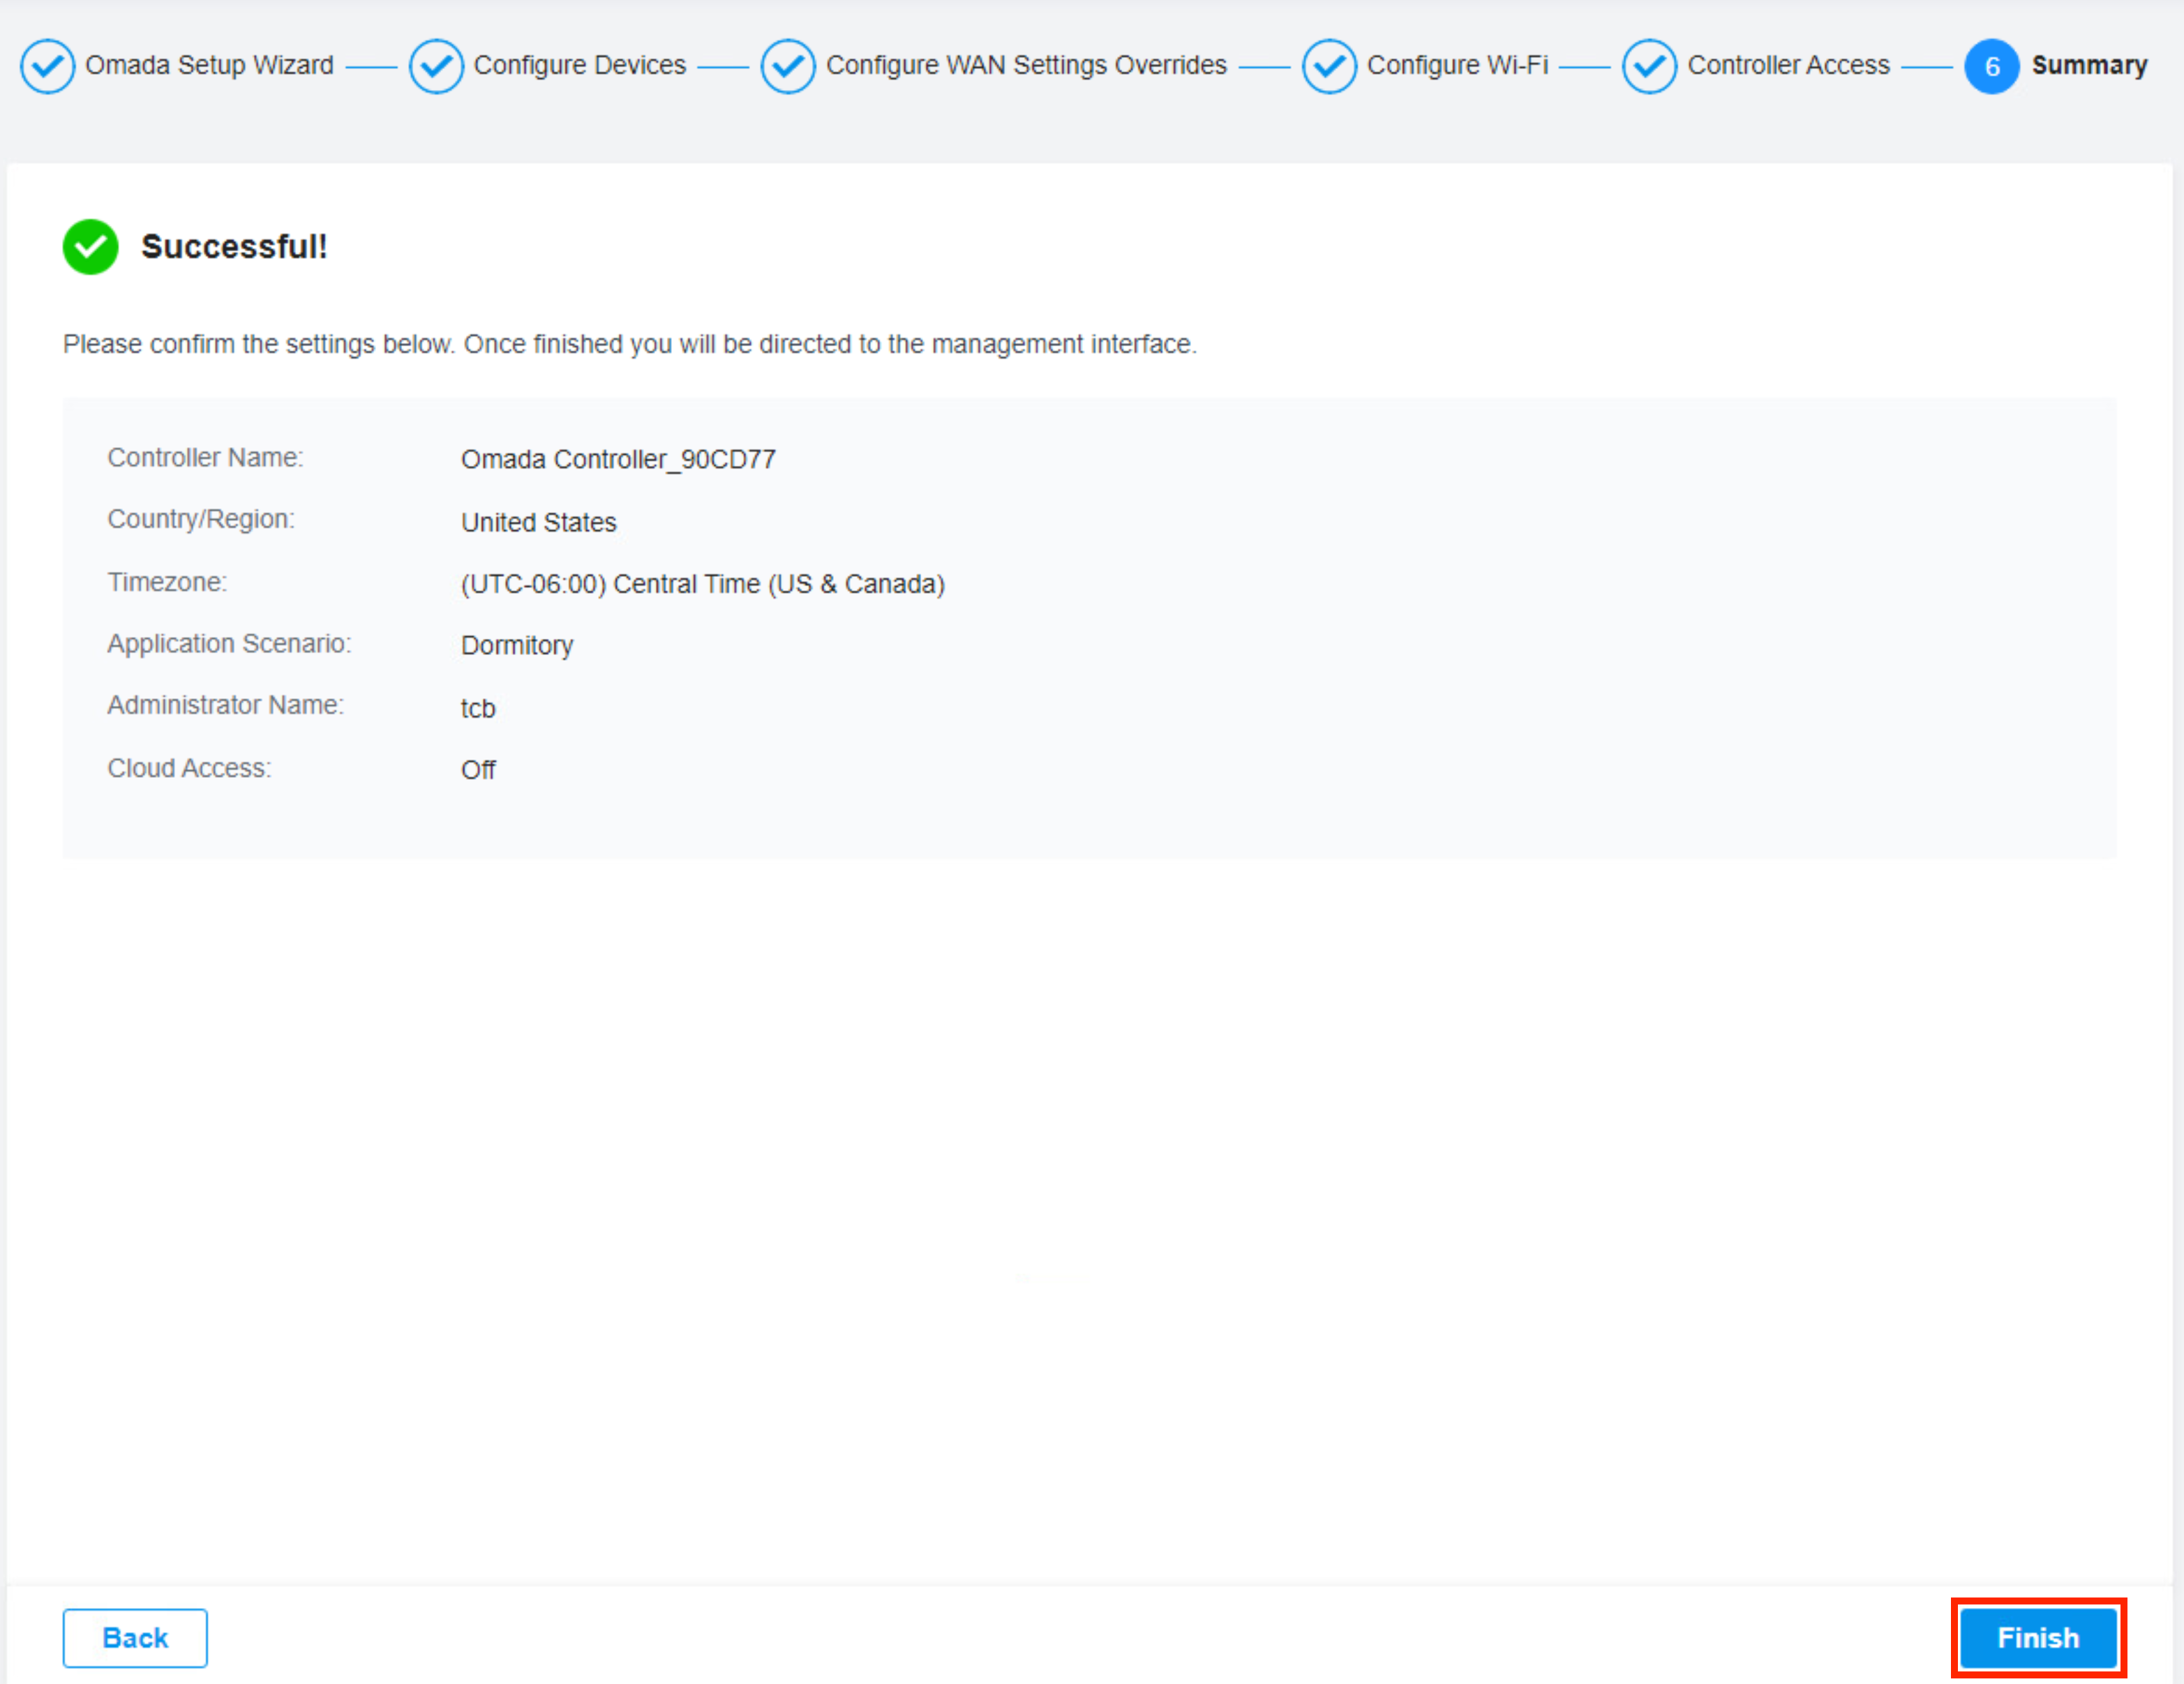Click the Configure Wi-Fi step checkmark icon
Viewport: 2184px width, 1684px height.
point(1329,66)
